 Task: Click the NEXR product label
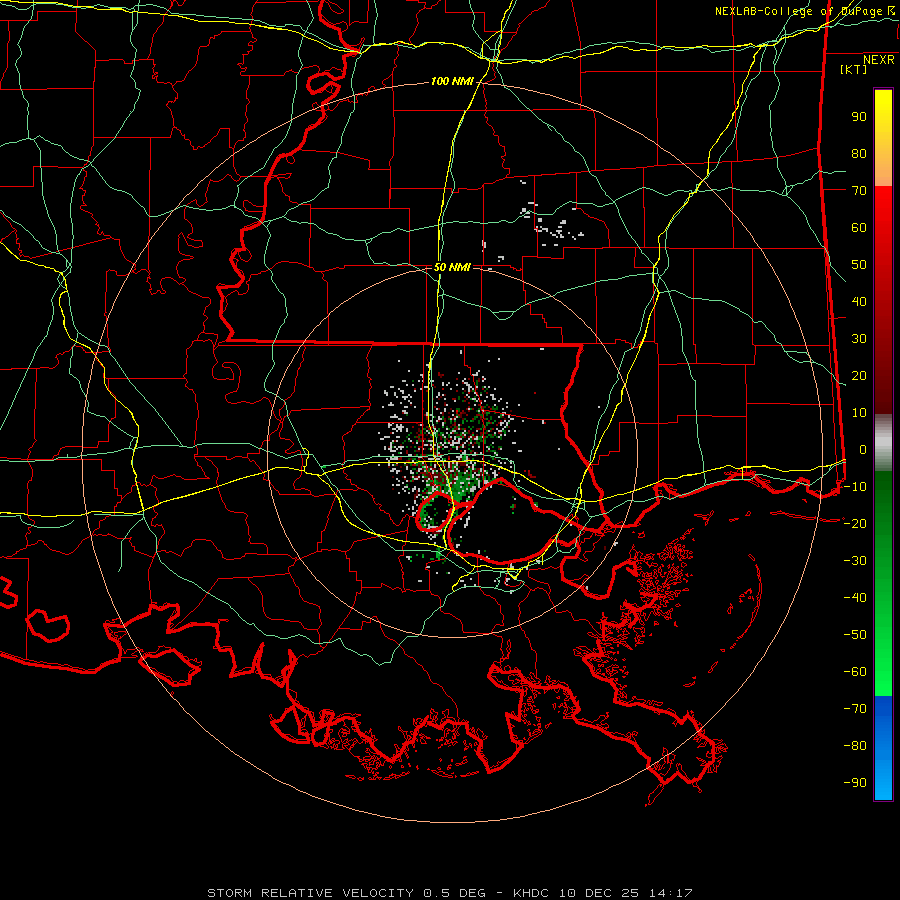pos(879,60)
